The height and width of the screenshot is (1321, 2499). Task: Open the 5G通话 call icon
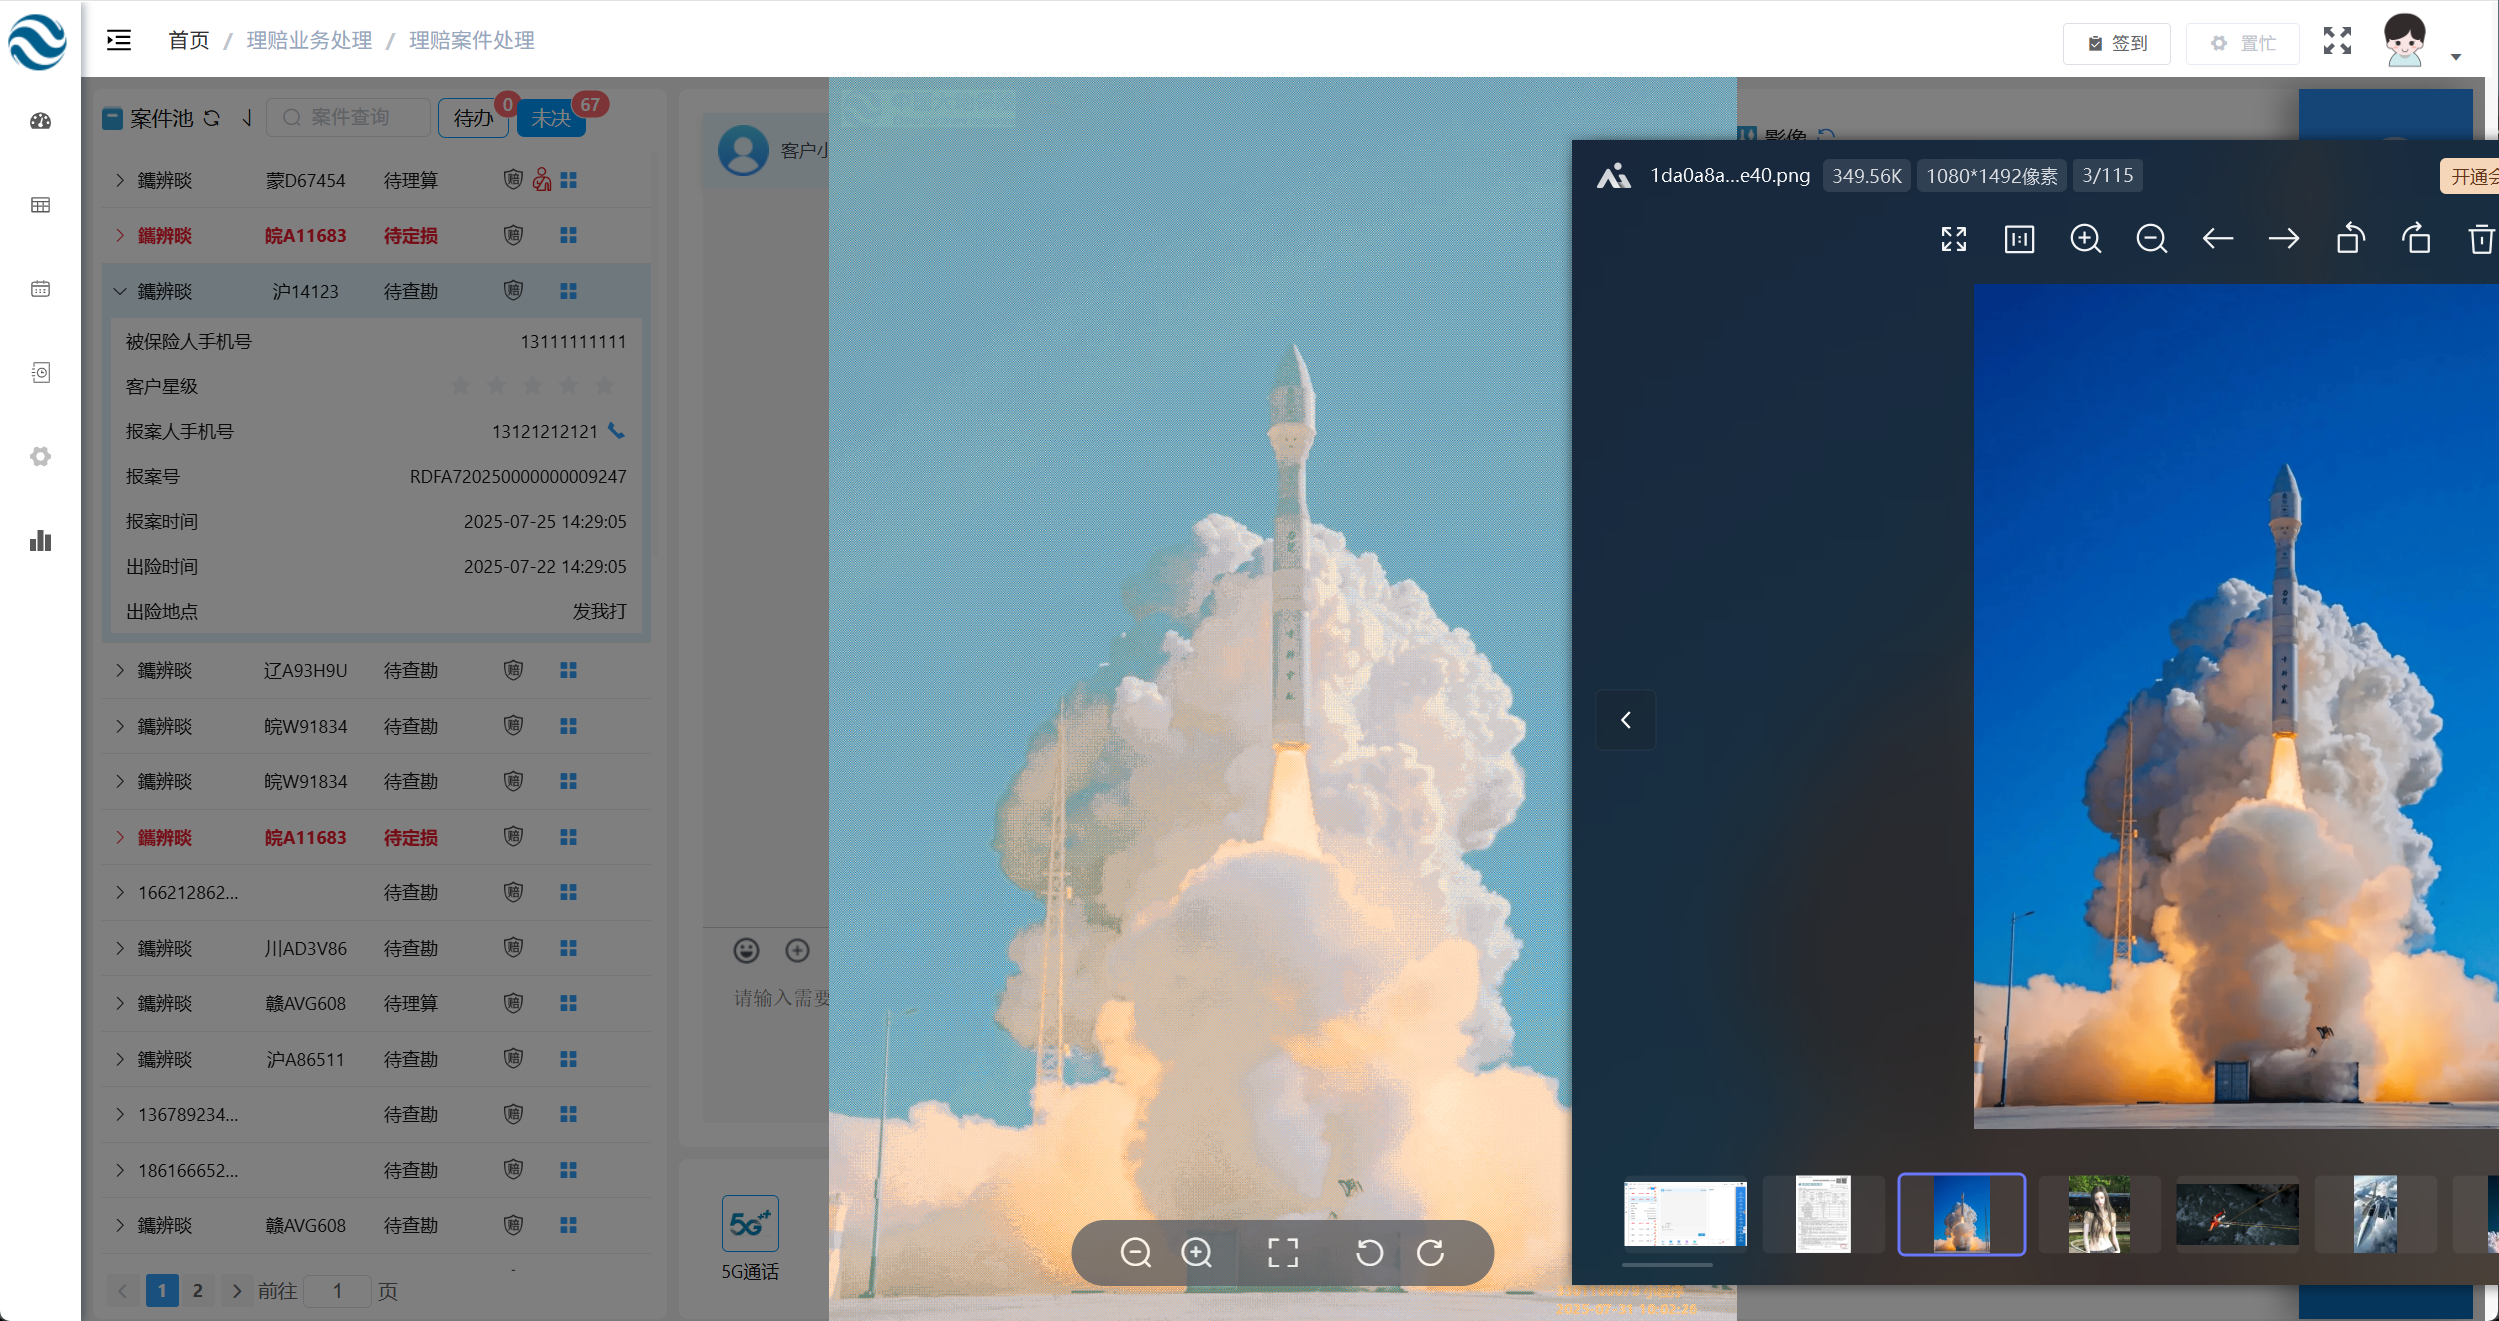point(750,1223)
